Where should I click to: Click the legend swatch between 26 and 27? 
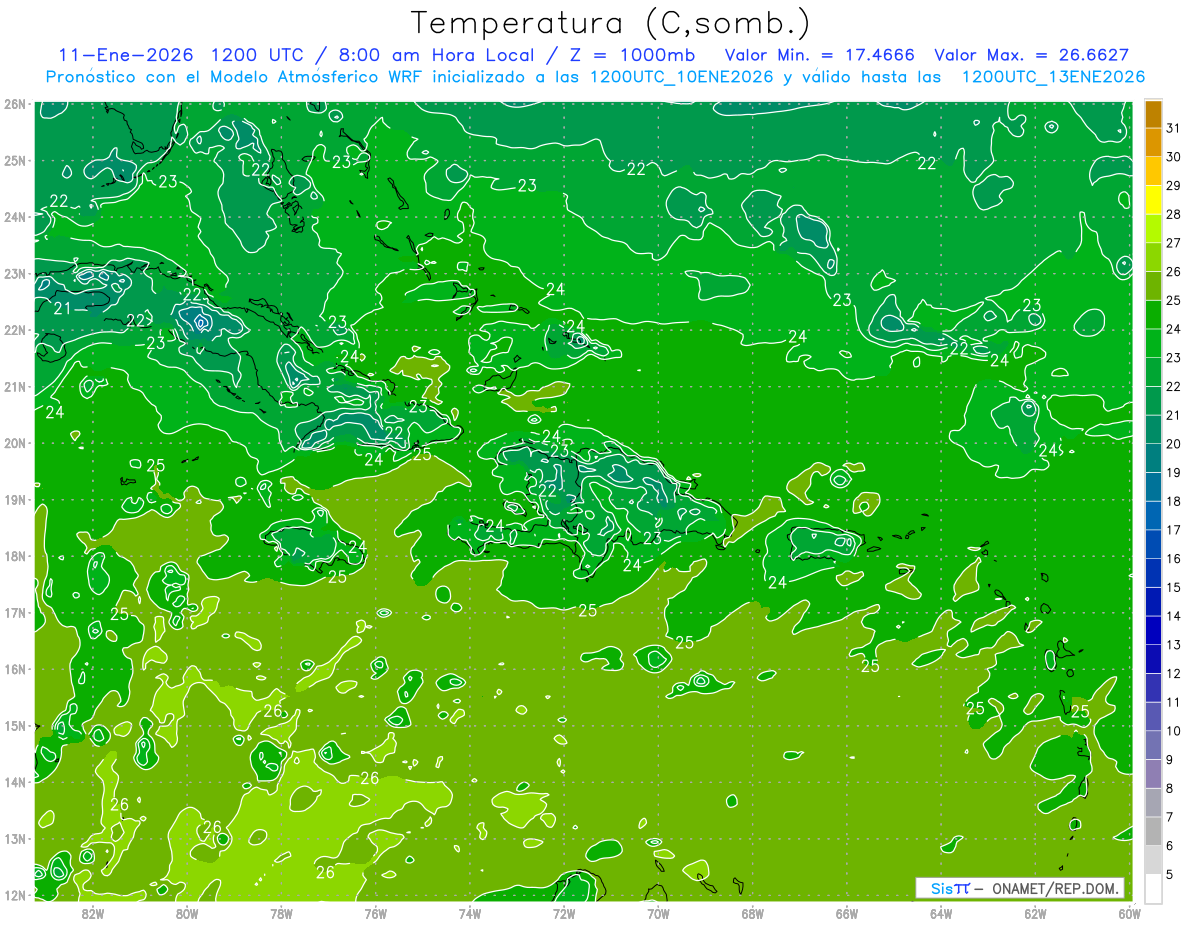click(x=1153, y=258)
